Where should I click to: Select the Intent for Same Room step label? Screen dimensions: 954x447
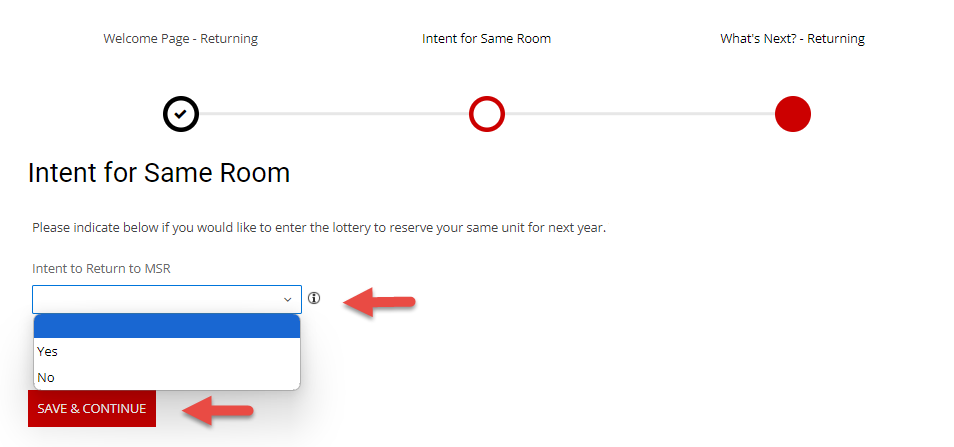pos(487,39)
